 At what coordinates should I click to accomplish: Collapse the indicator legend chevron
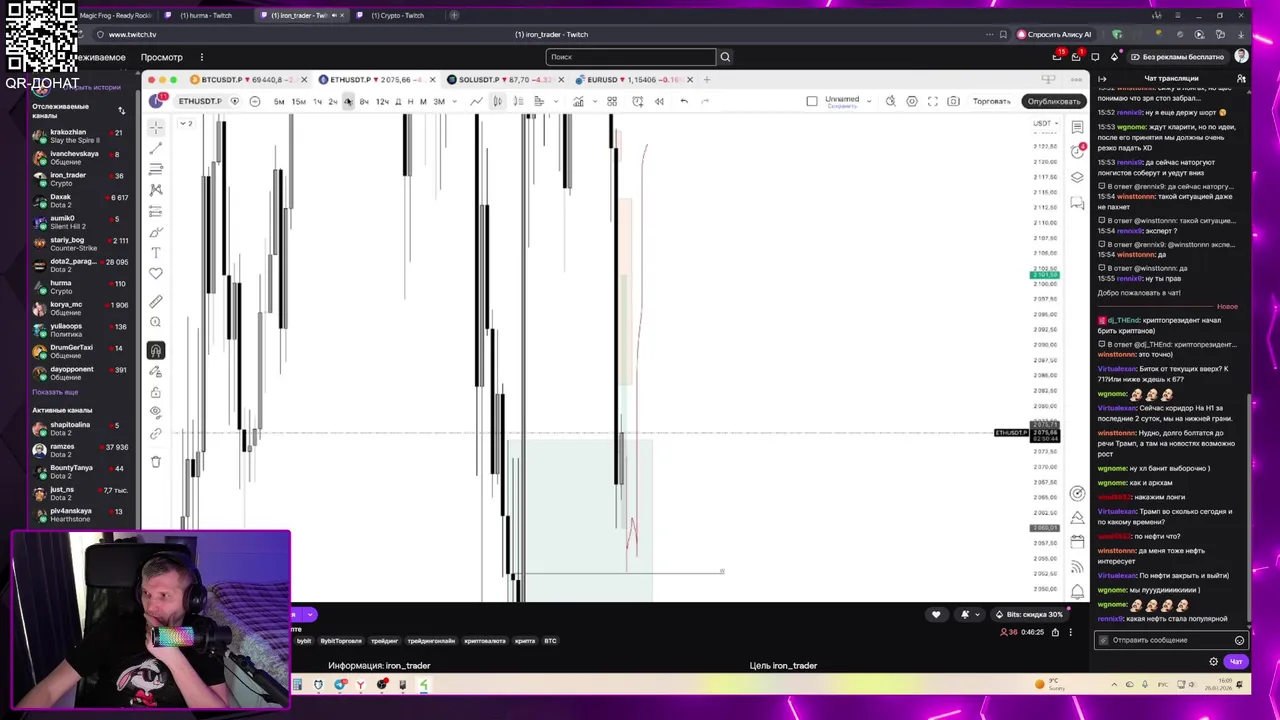pyautogui.click(x=186, y=123)
